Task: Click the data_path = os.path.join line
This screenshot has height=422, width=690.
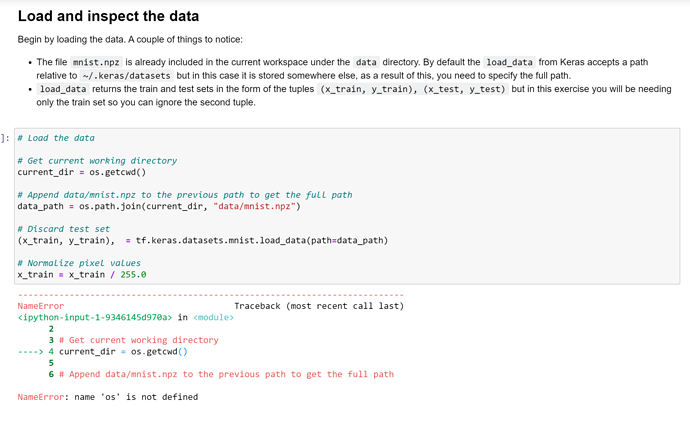Action: pyautogui.click(x=159, y=206)
